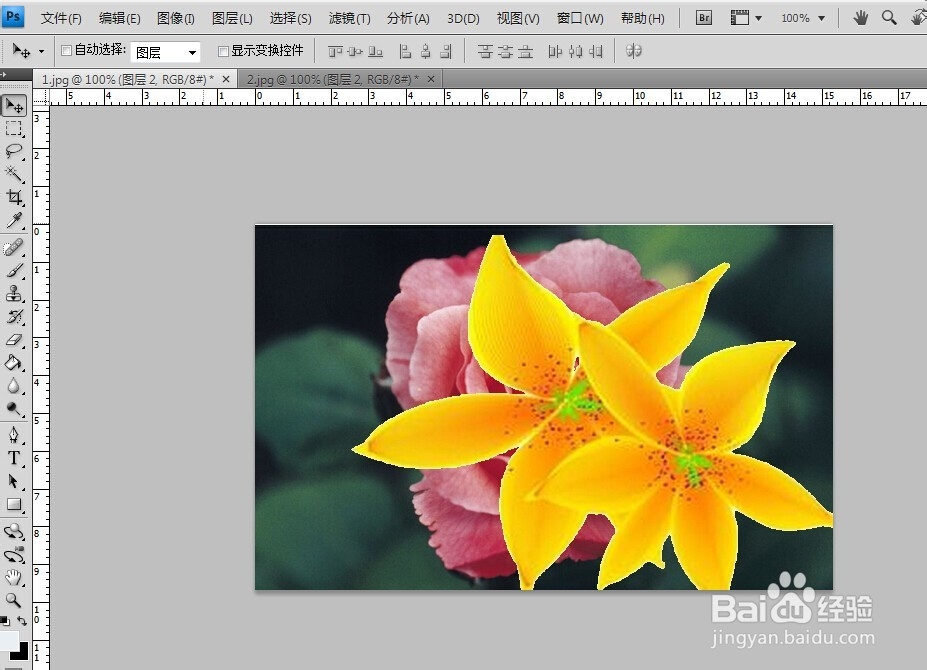The image size is (927, 670).
Task: Select the Eraser tool
Action: coord(14,339)
